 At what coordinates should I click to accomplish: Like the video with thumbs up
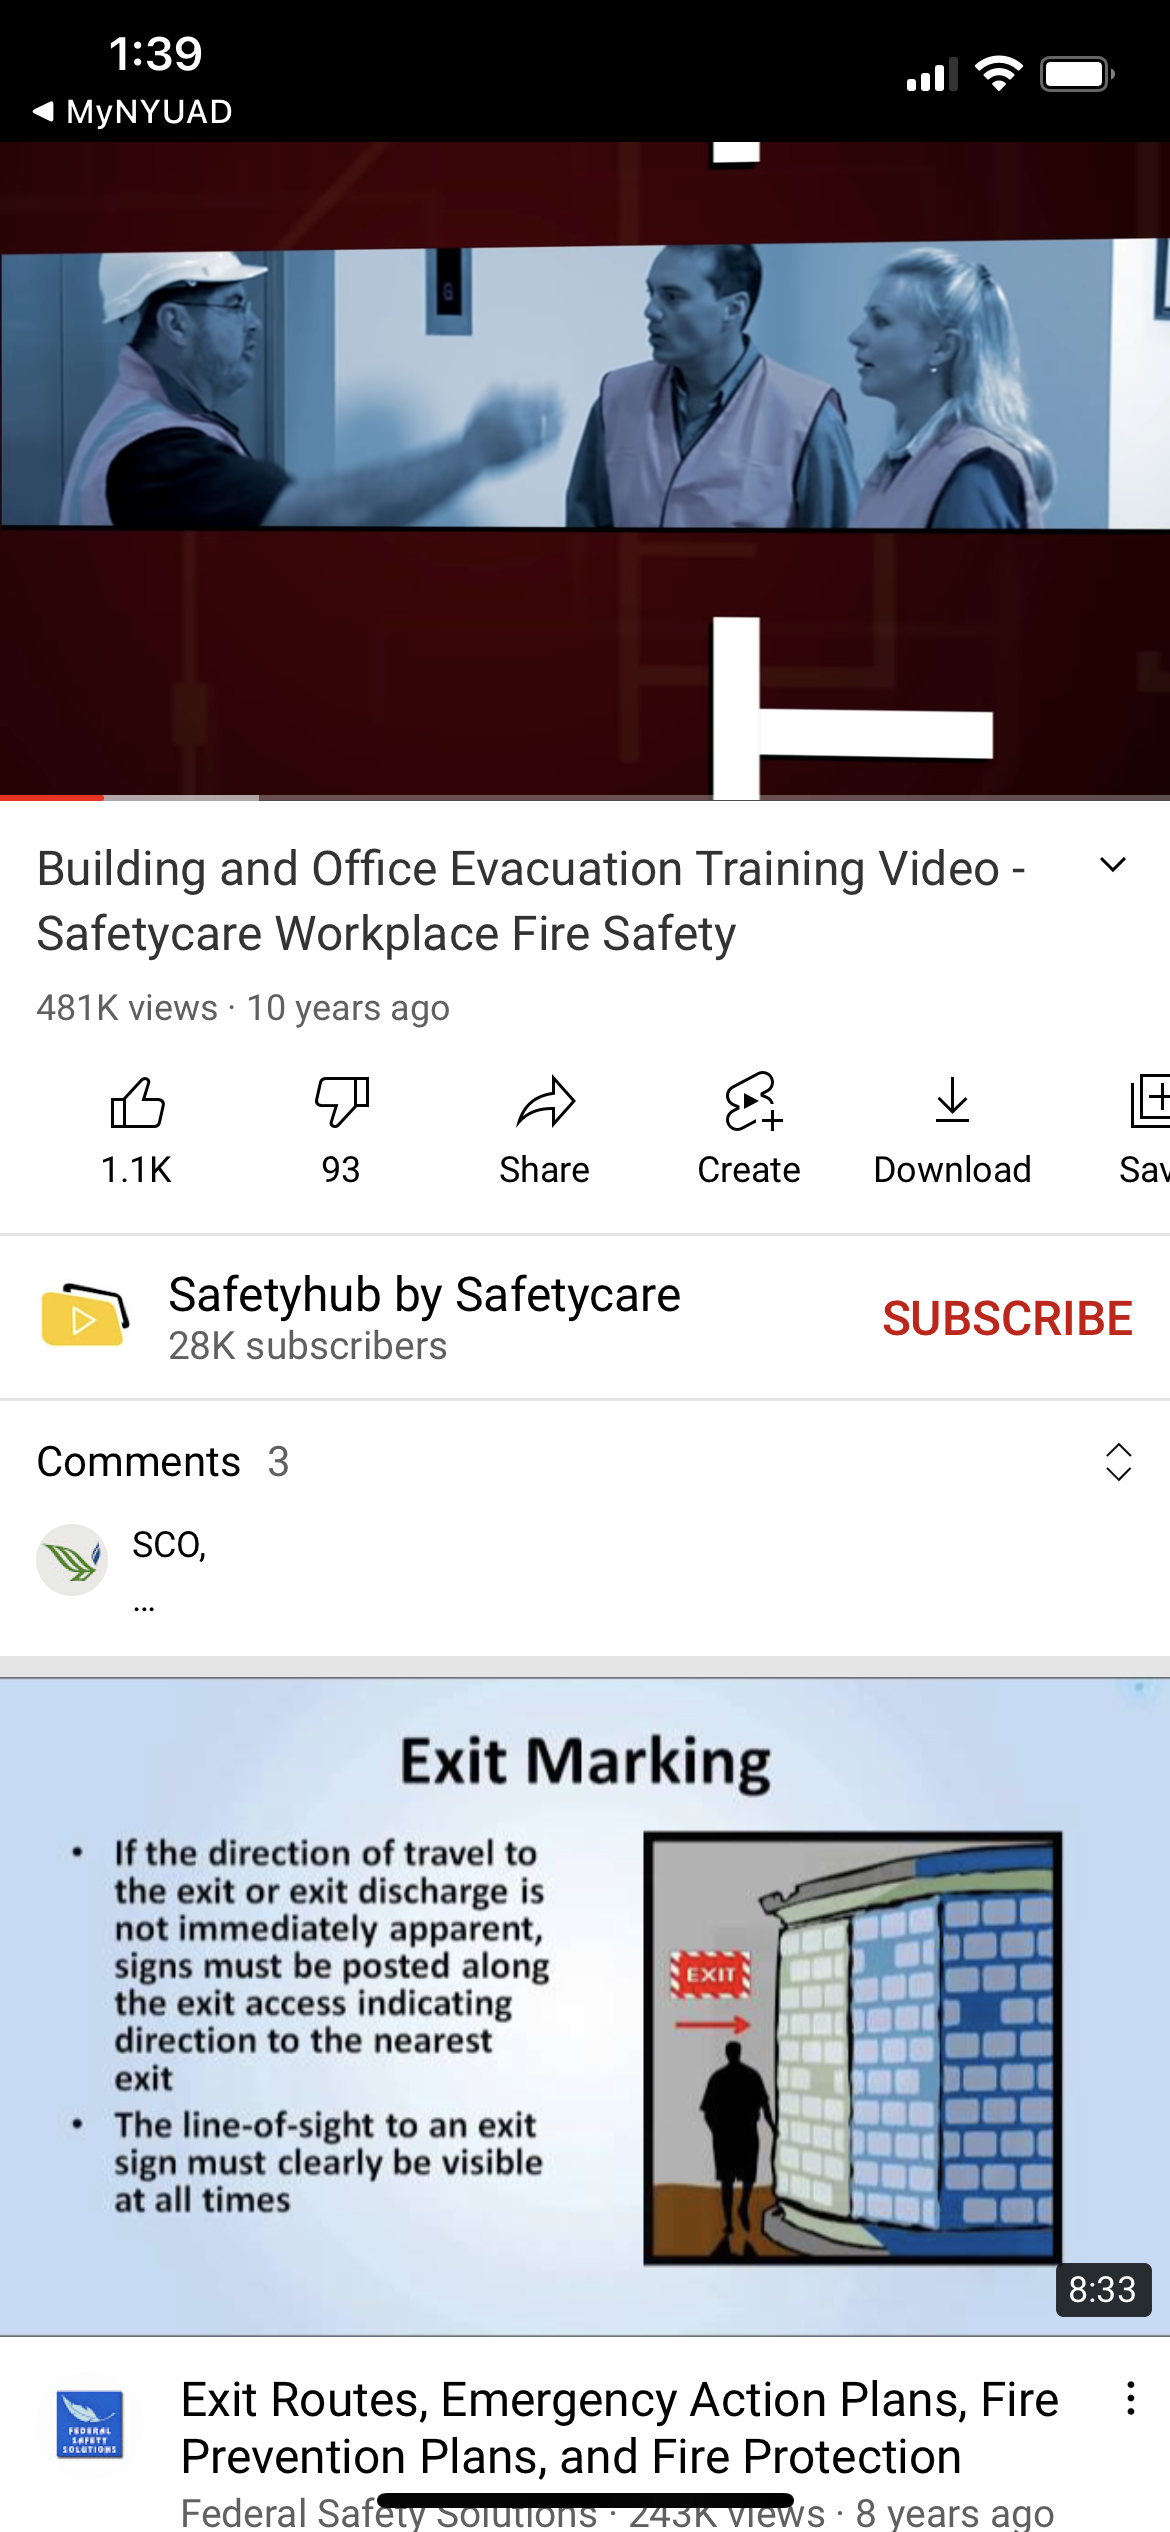pos(137,1102)
